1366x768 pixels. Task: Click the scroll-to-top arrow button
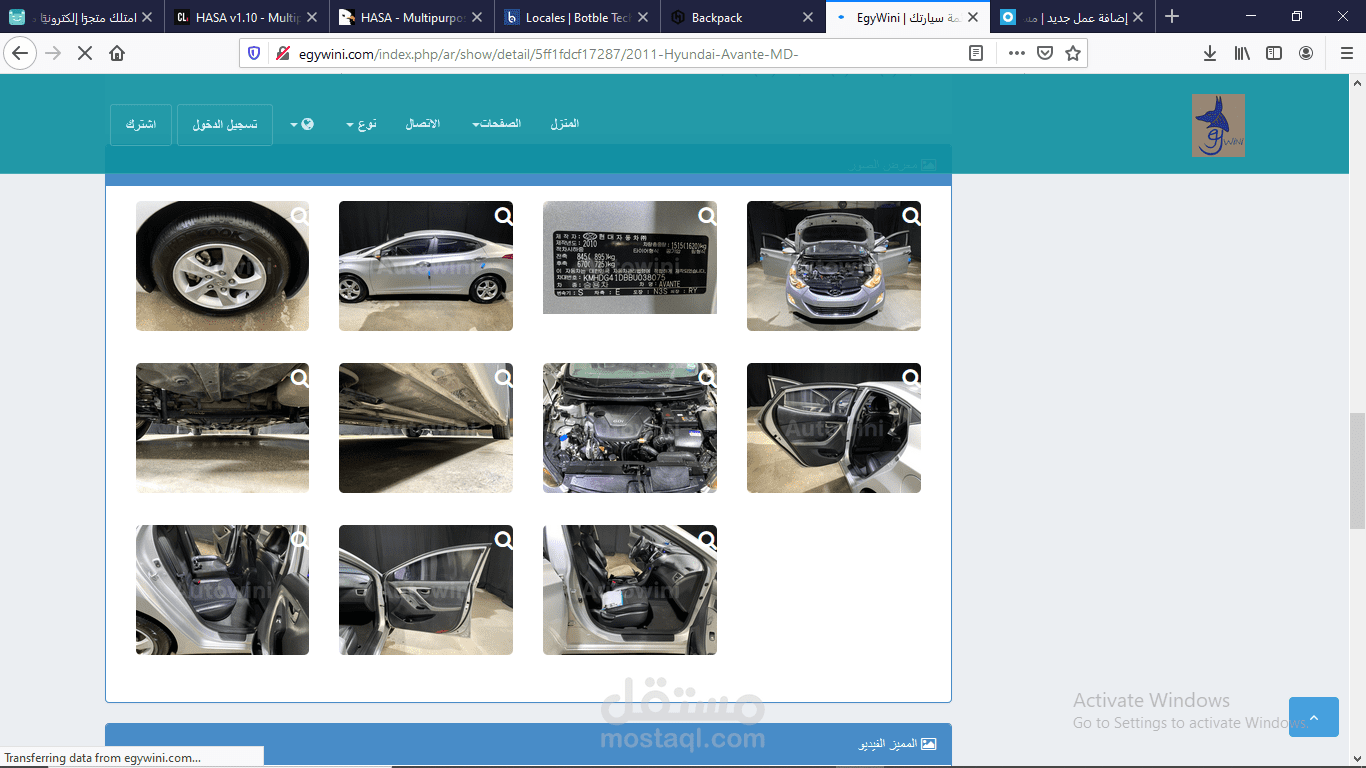pyautogui.click(x=1314, y=717)
